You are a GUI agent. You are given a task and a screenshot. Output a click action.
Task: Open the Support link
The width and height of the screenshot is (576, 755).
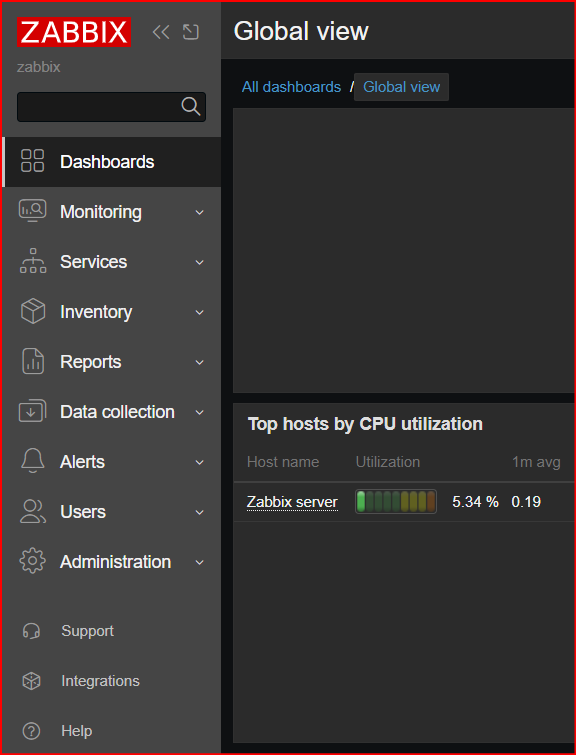(x=88, y=631)
